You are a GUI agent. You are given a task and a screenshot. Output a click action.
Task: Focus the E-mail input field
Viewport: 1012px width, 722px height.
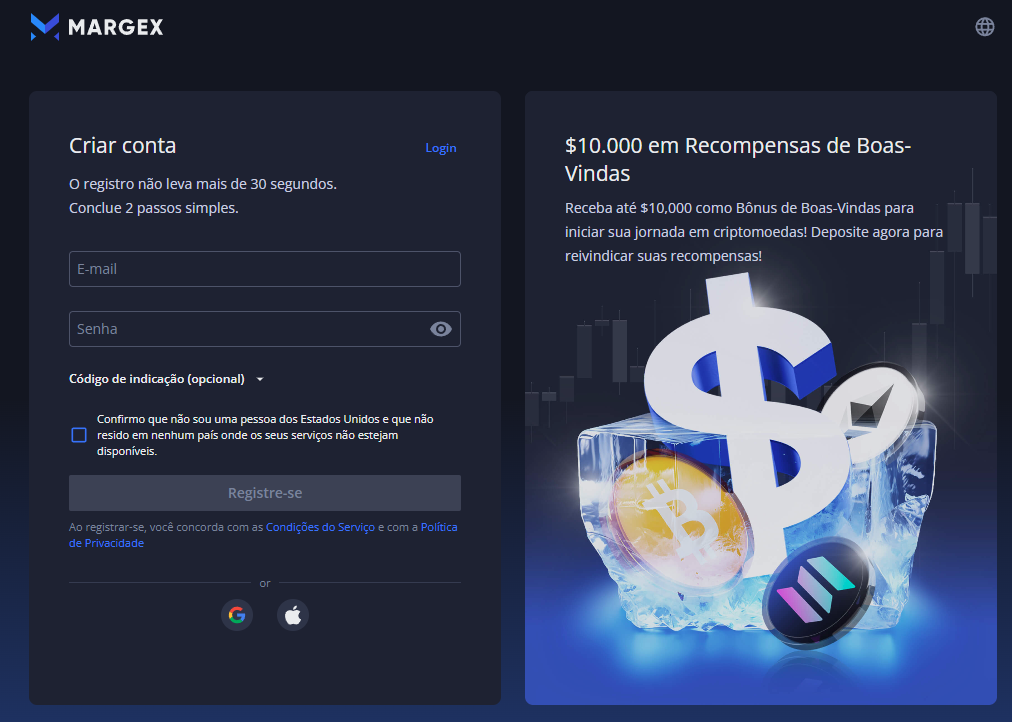265,269
